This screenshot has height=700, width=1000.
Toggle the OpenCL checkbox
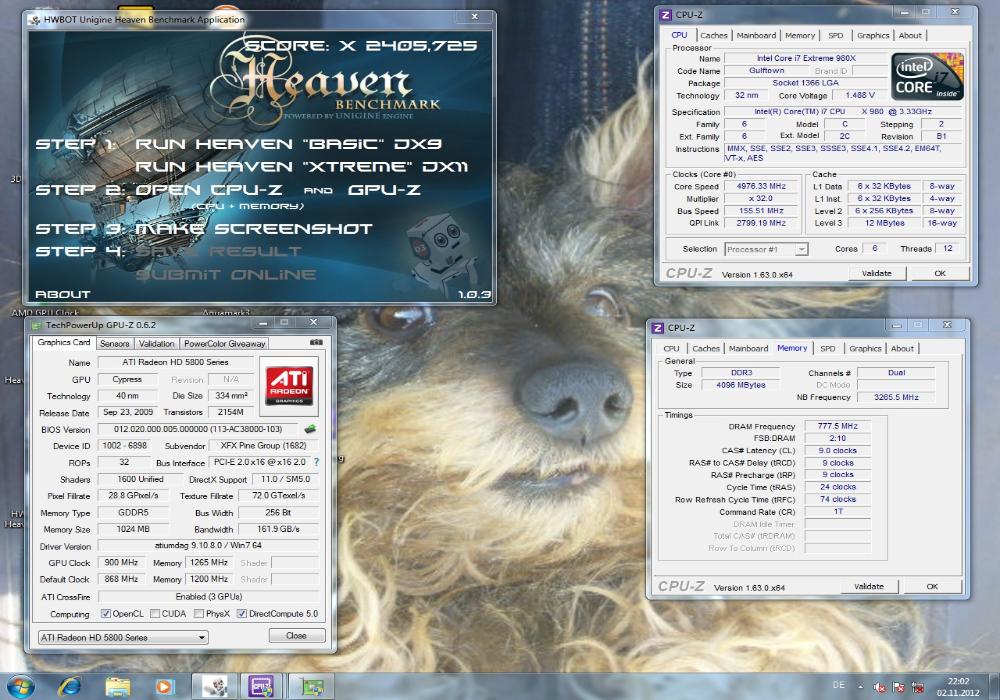point(105,614)
